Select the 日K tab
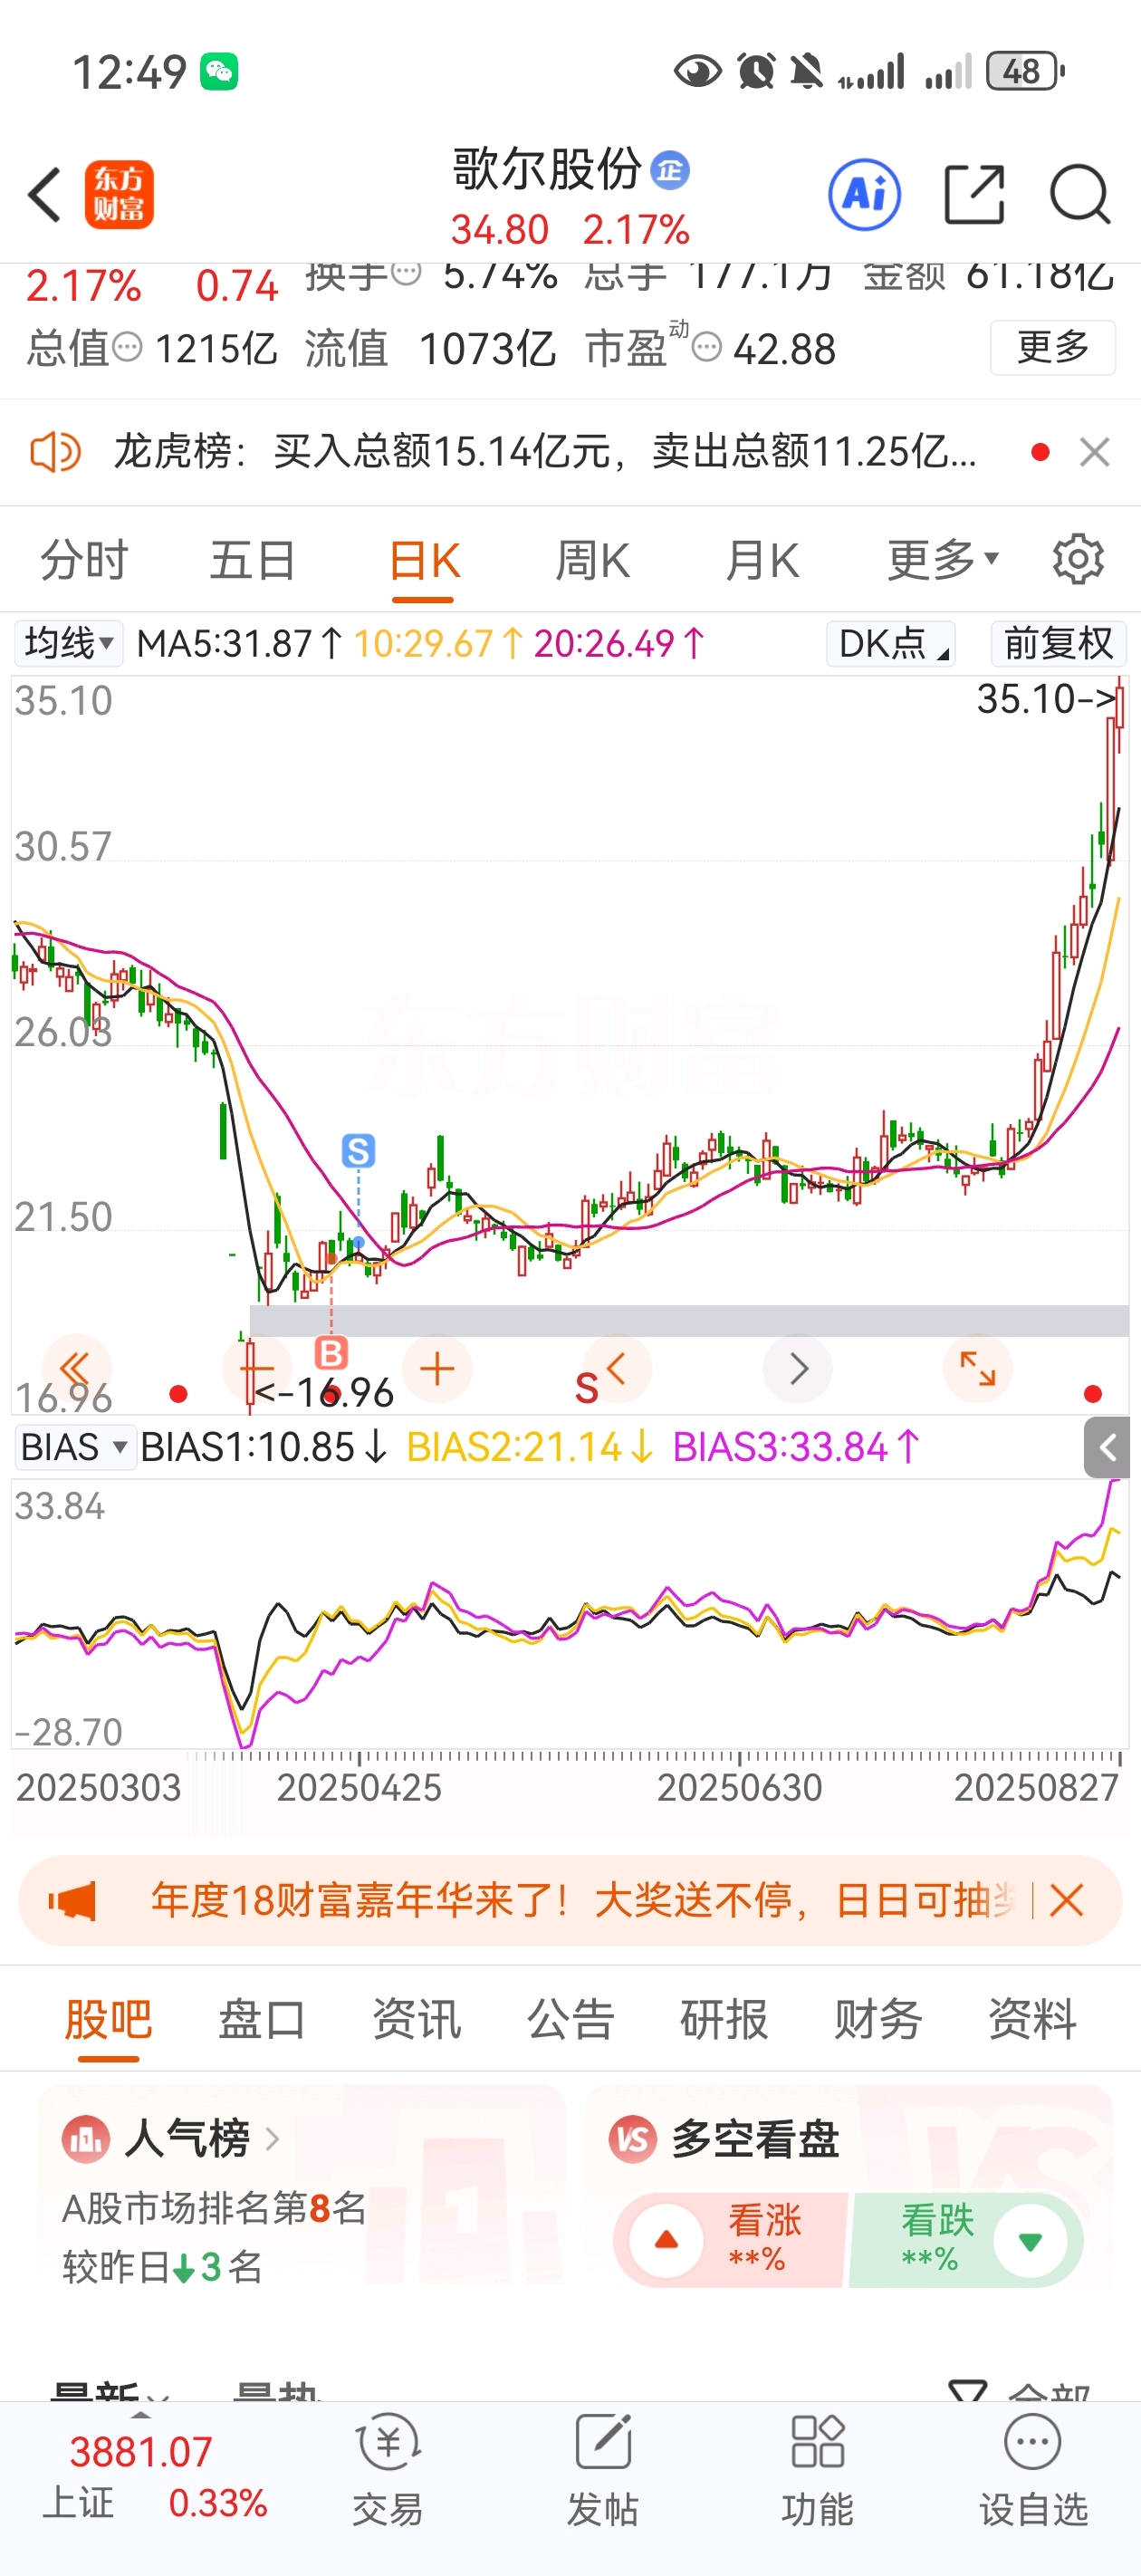The height and width of the screenshot is (2576, 1141). tap(424, 560)
